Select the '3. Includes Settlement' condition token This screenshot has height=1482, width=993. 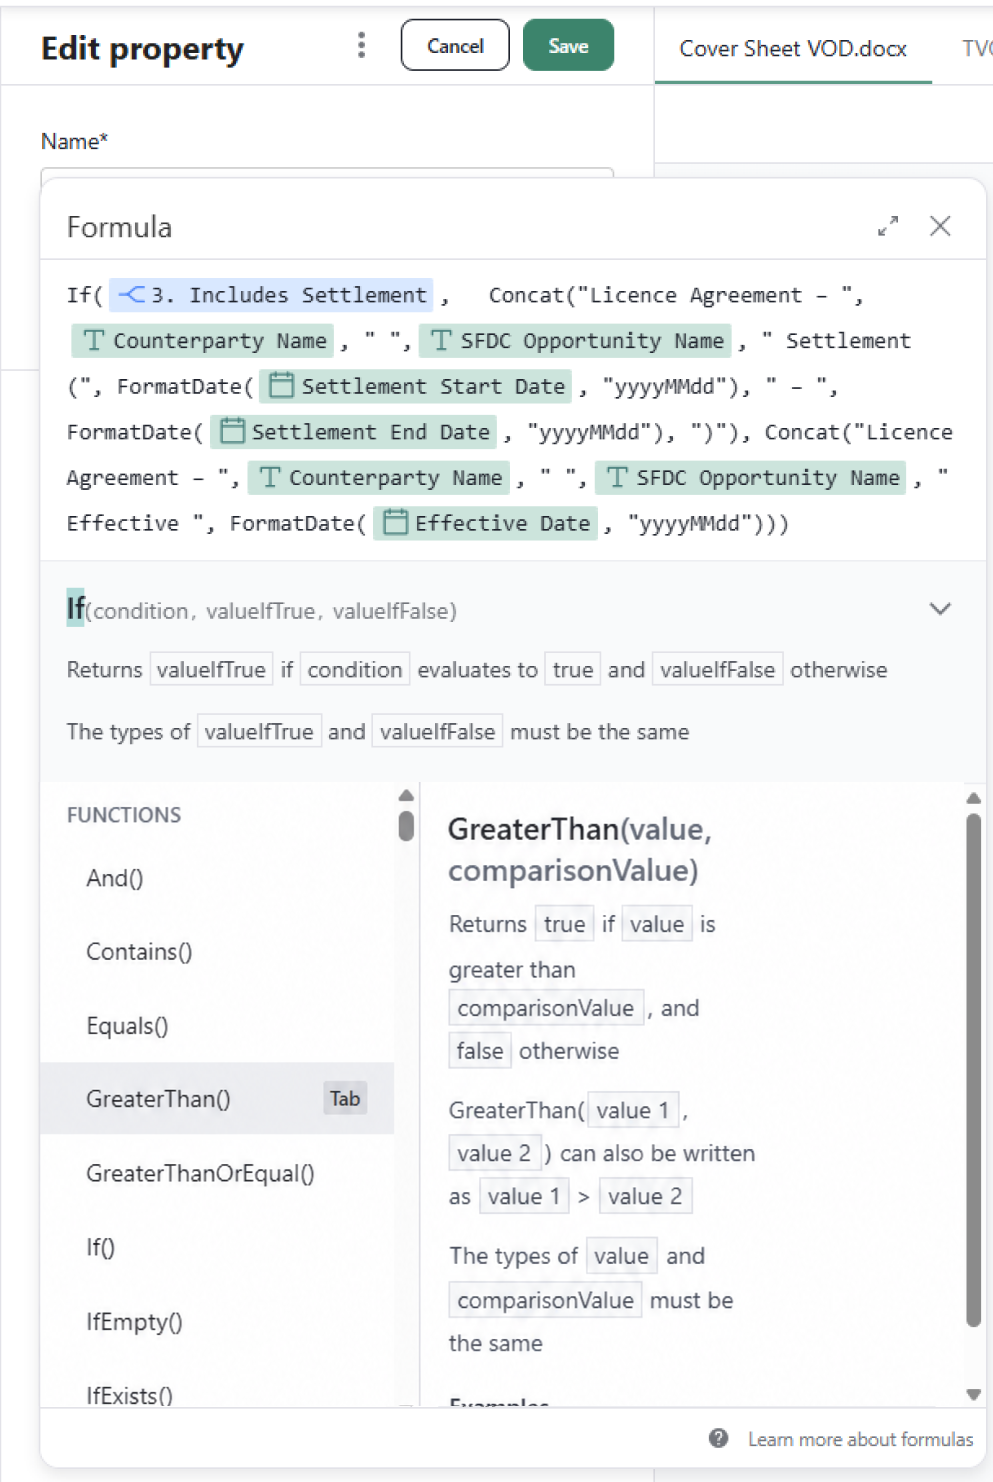click(271, 295)
